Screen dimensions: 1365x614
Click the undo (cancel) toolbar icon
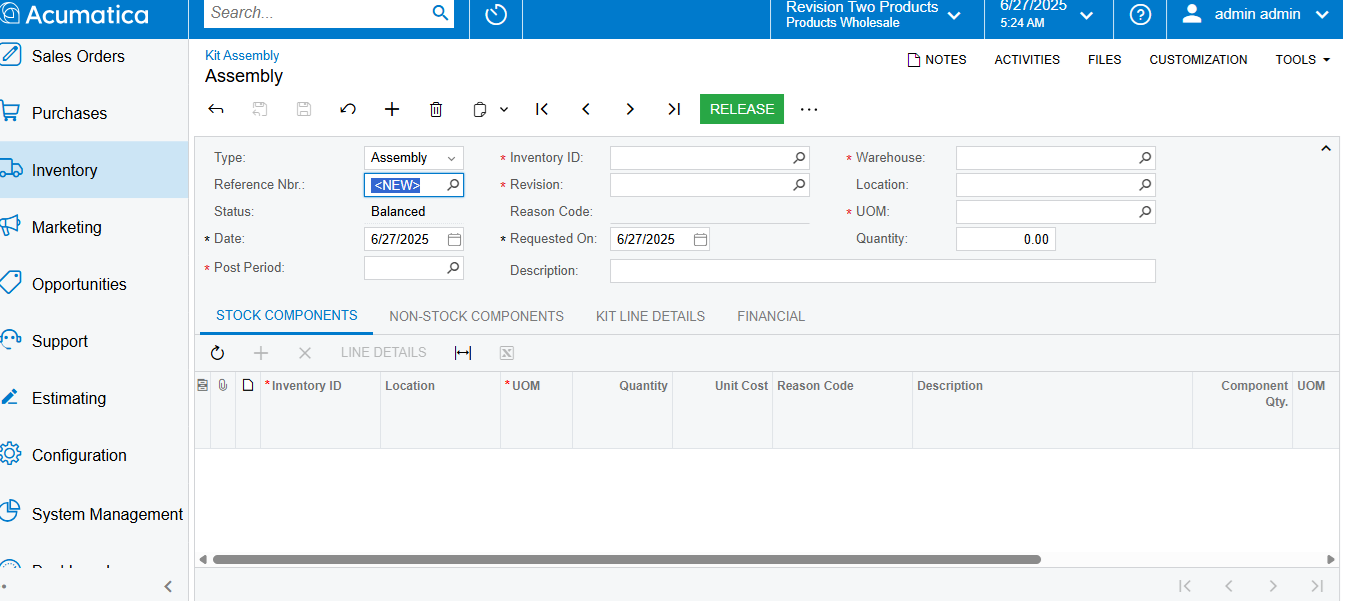pos(348,109)
